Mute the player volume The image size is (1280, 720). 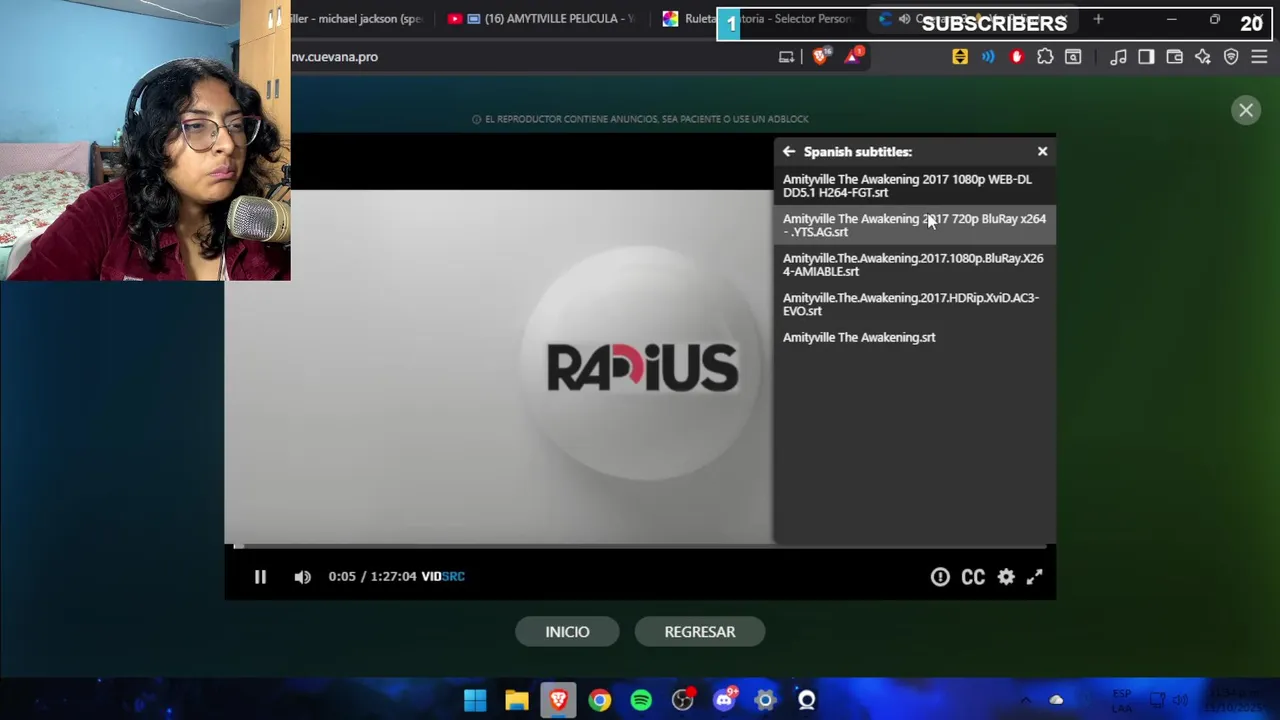tap(302, 577)
